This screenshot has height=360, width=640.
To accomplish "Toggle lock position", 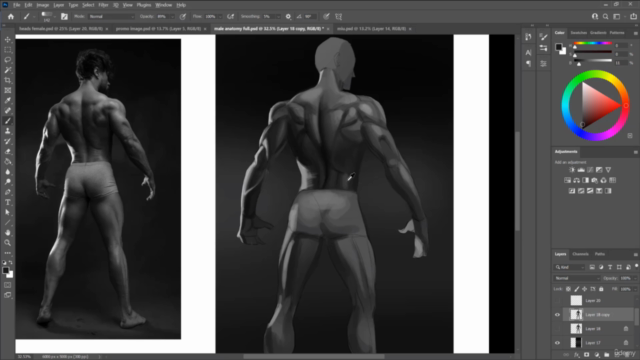I will click(x=584, y=289).
